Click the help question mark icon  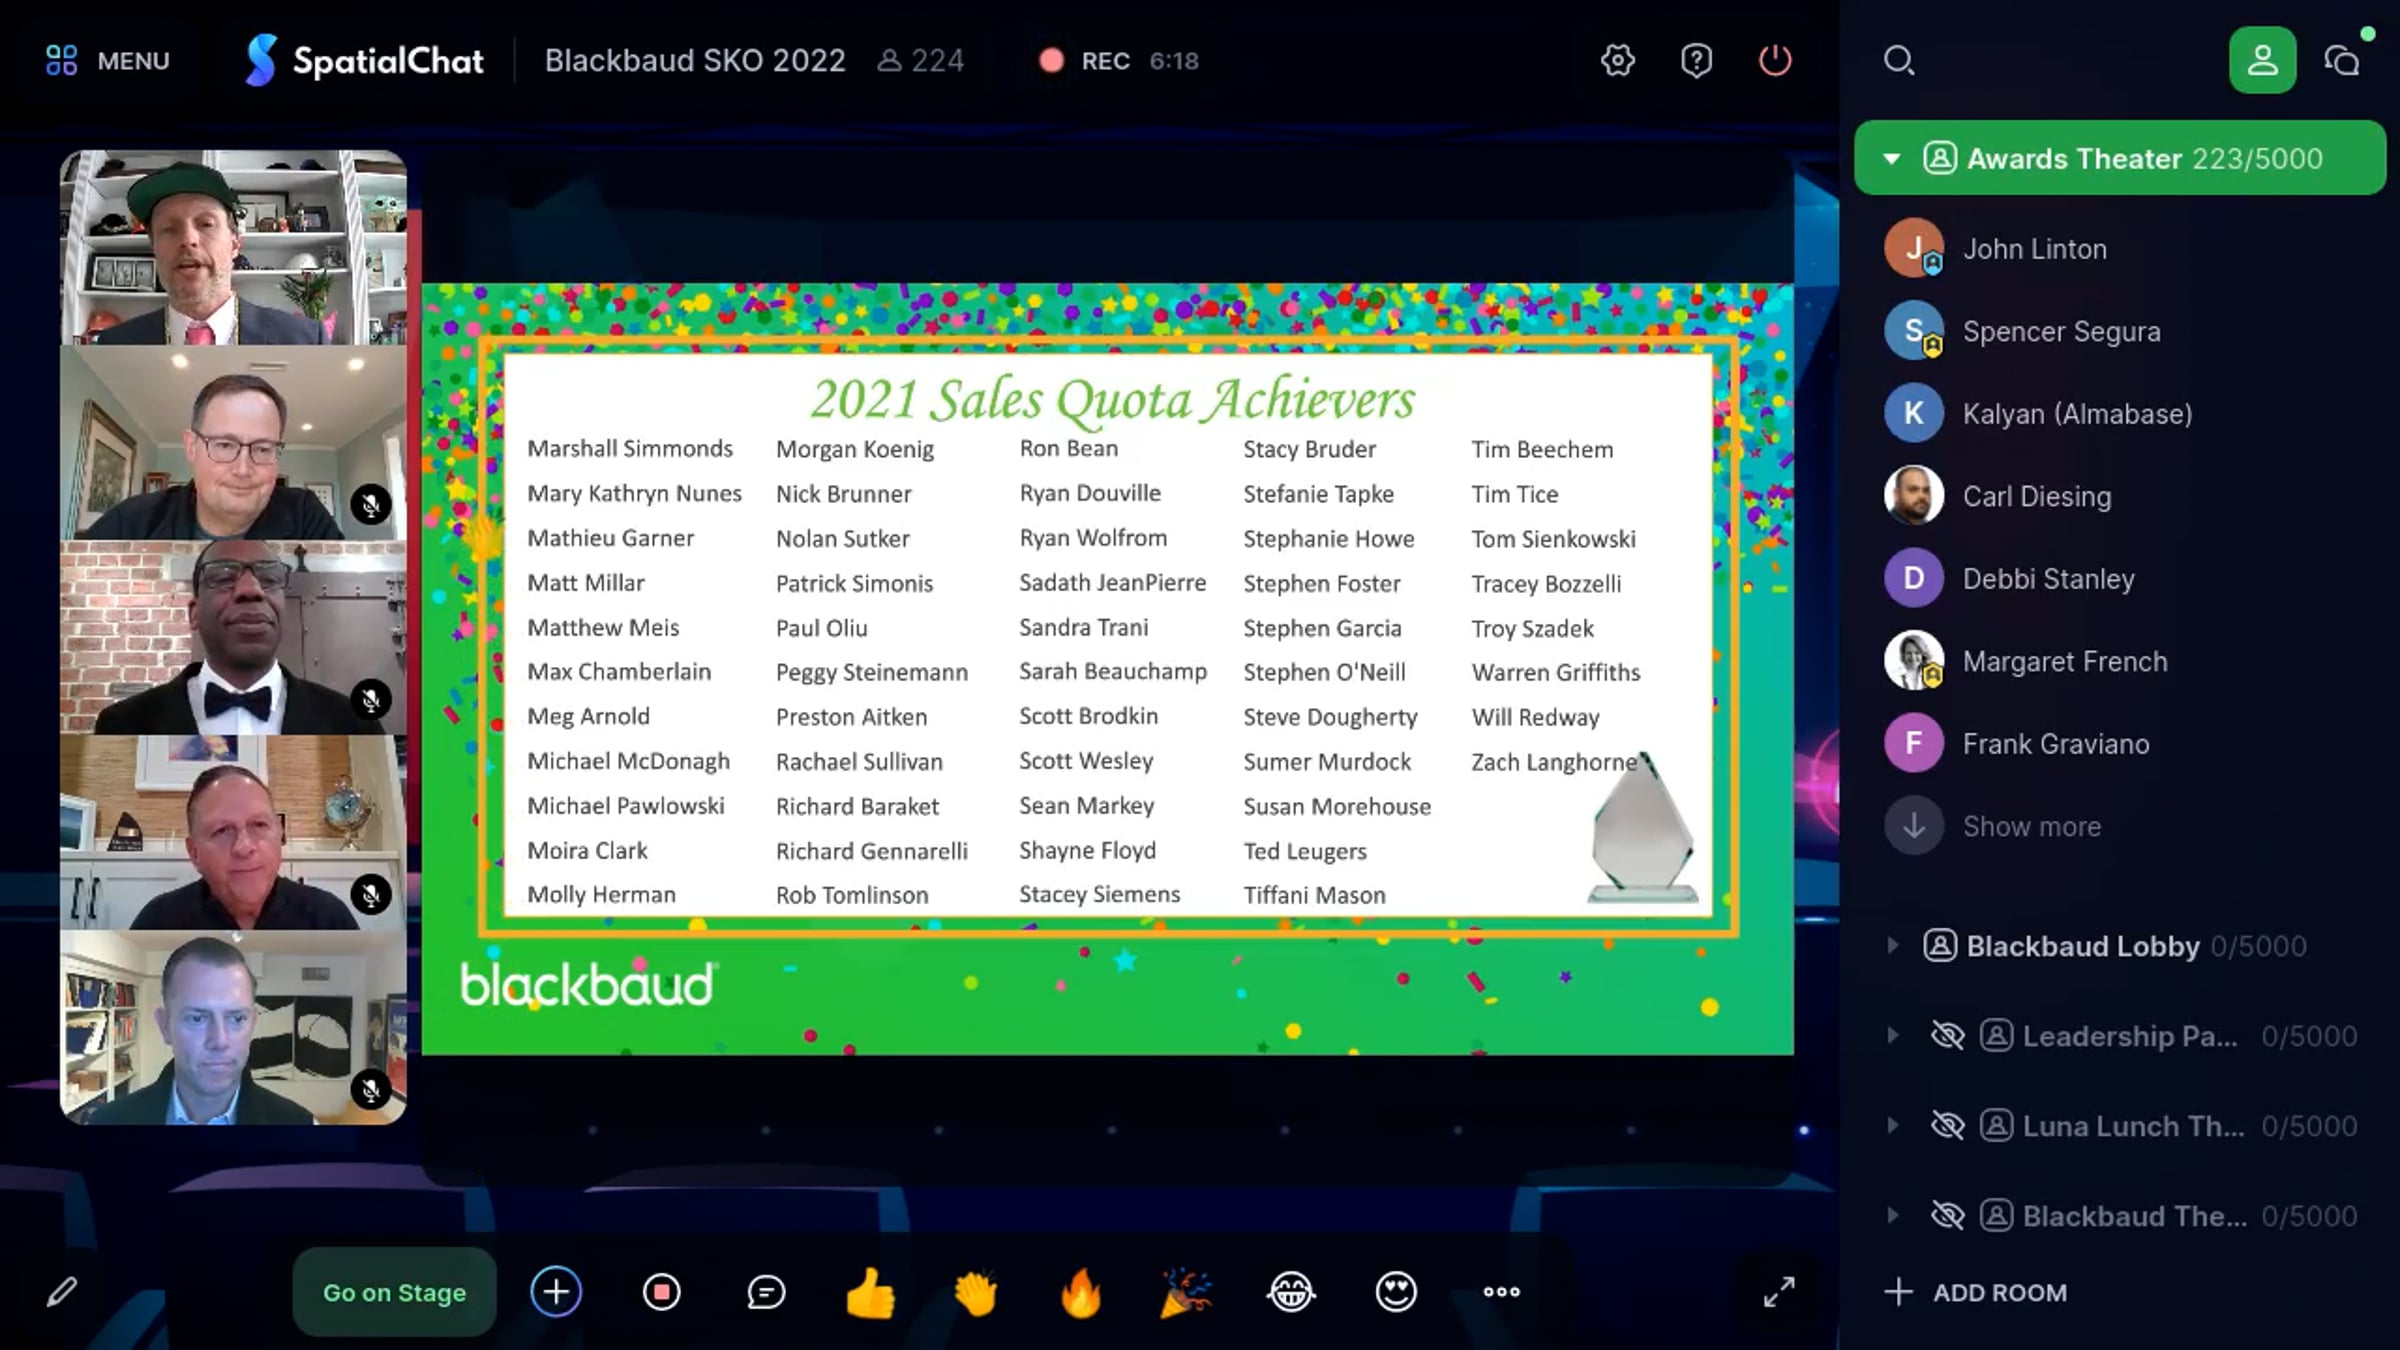pos(1696,60)
